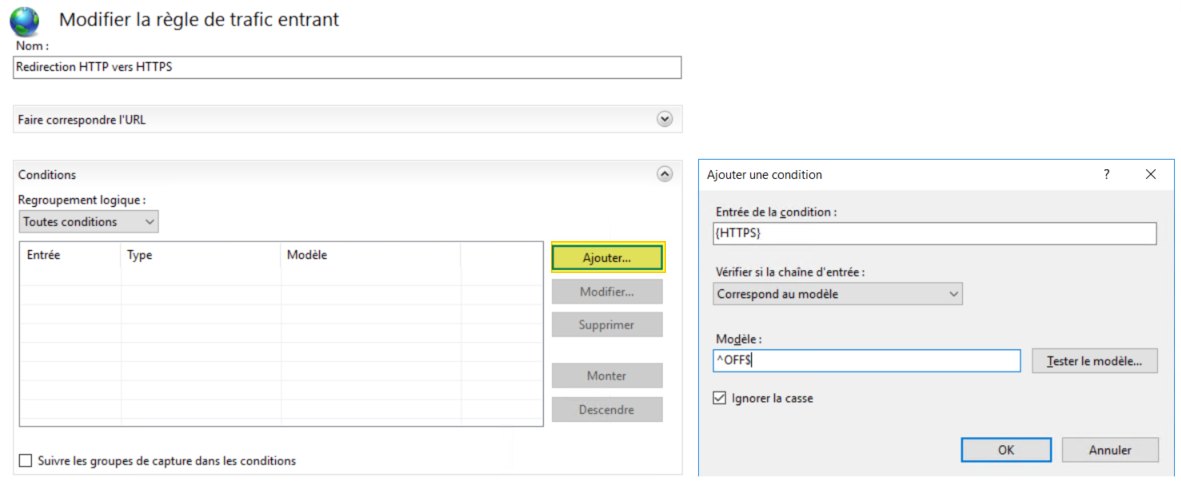The width and height of the screenshot is (1181, 496).
Task: Expand the Faire correspondre l'URL section
Action: pyautogui.click(x=664, y=119)
